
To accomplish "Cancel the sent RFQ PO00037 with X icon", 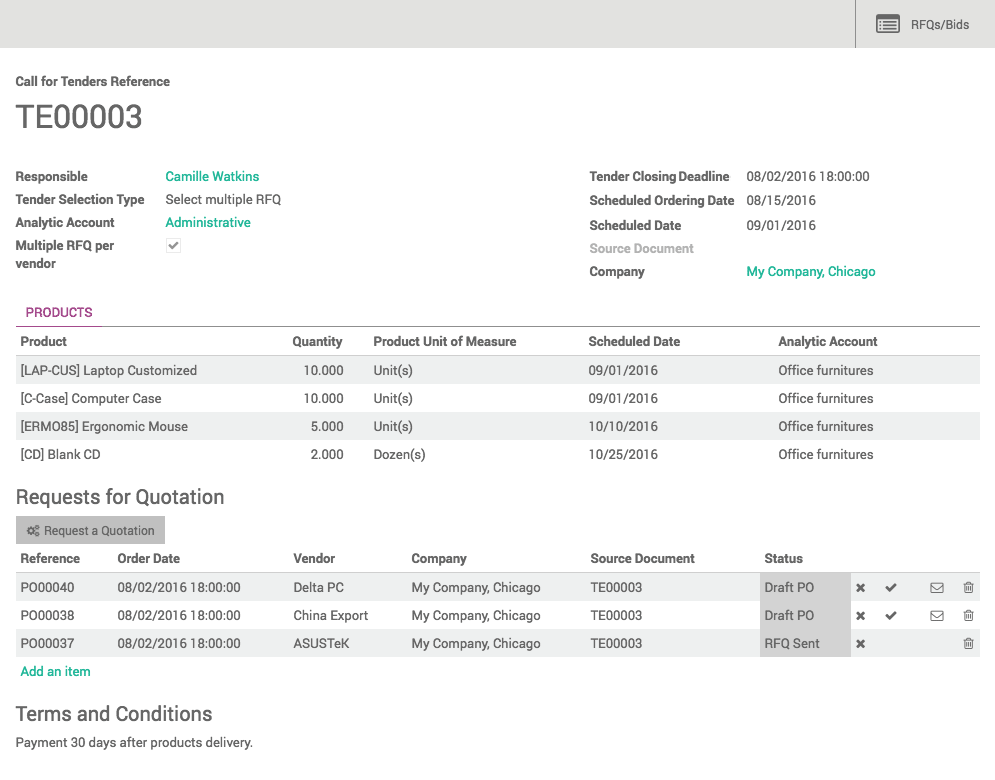I will 860,643.
